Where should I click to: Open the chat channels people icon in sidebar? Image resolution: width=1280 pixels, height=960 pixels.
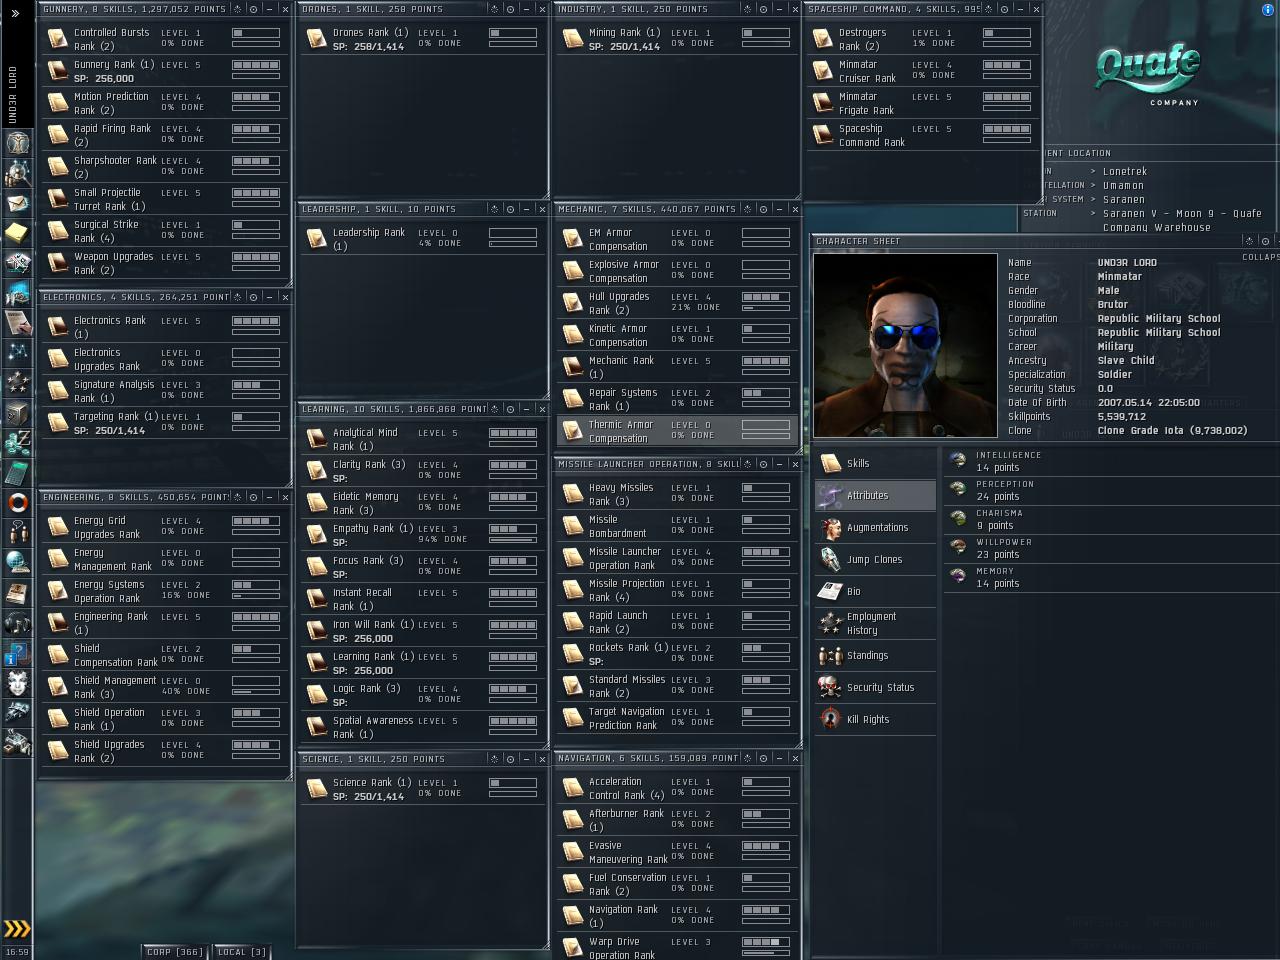pyautogui.click(x=17, y=532)
